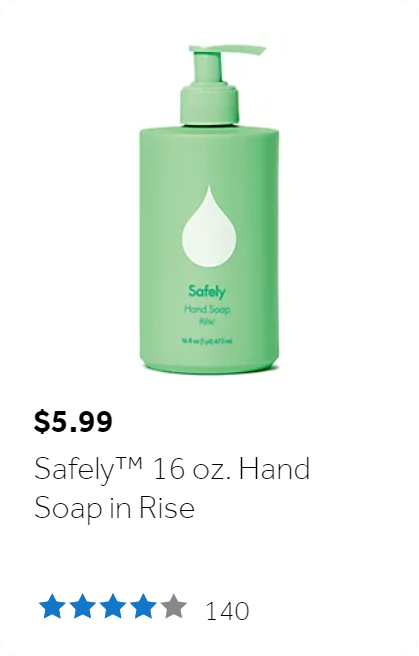The image size is (419, 656).
Task: Open the Safely hand soap product image
Action: tap(209, 209)
